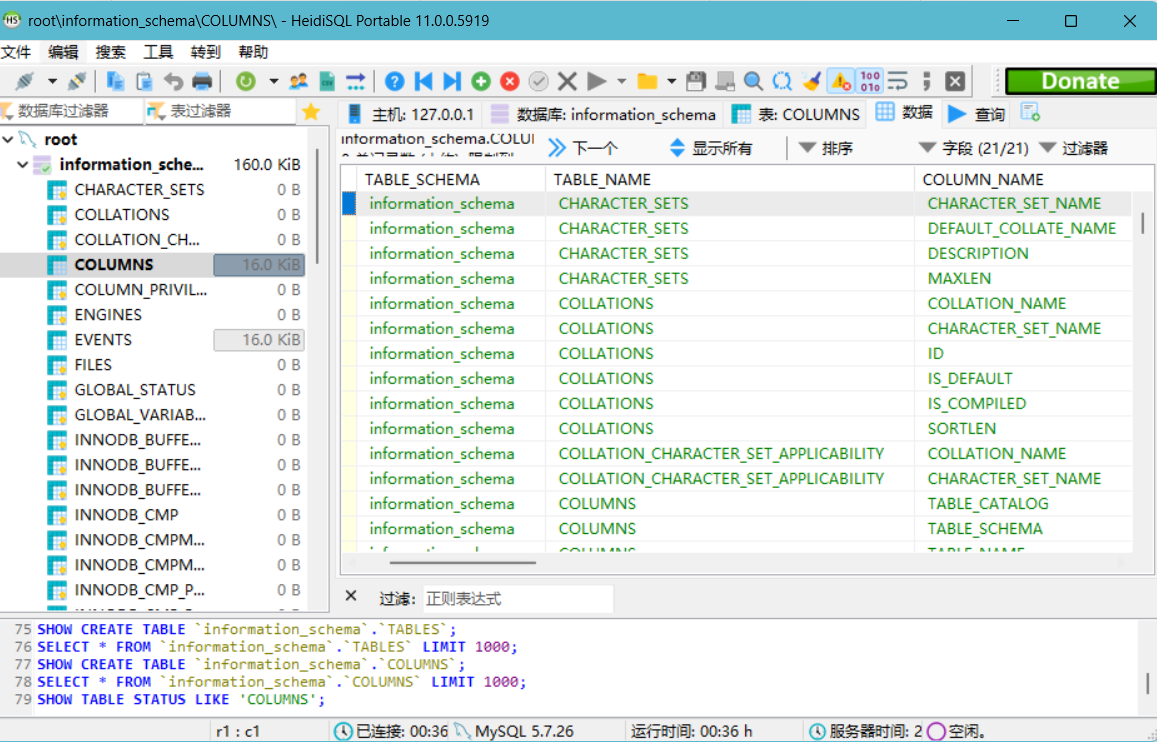Toggle the binary 100/010 display icon
The image size is (1157, 742).
[870, 80]
